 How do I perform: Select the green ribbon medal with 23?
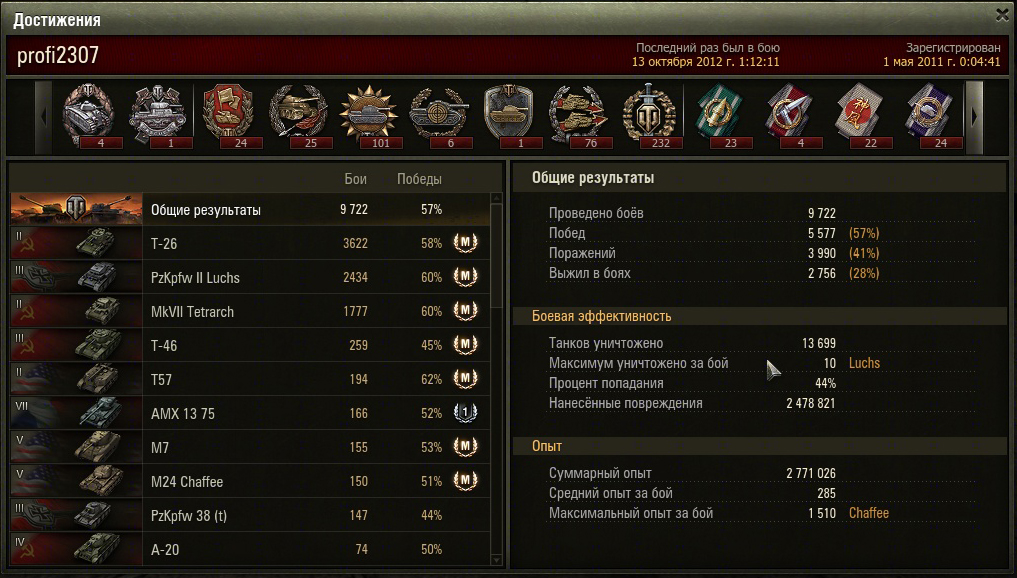[x=719, y=115]
